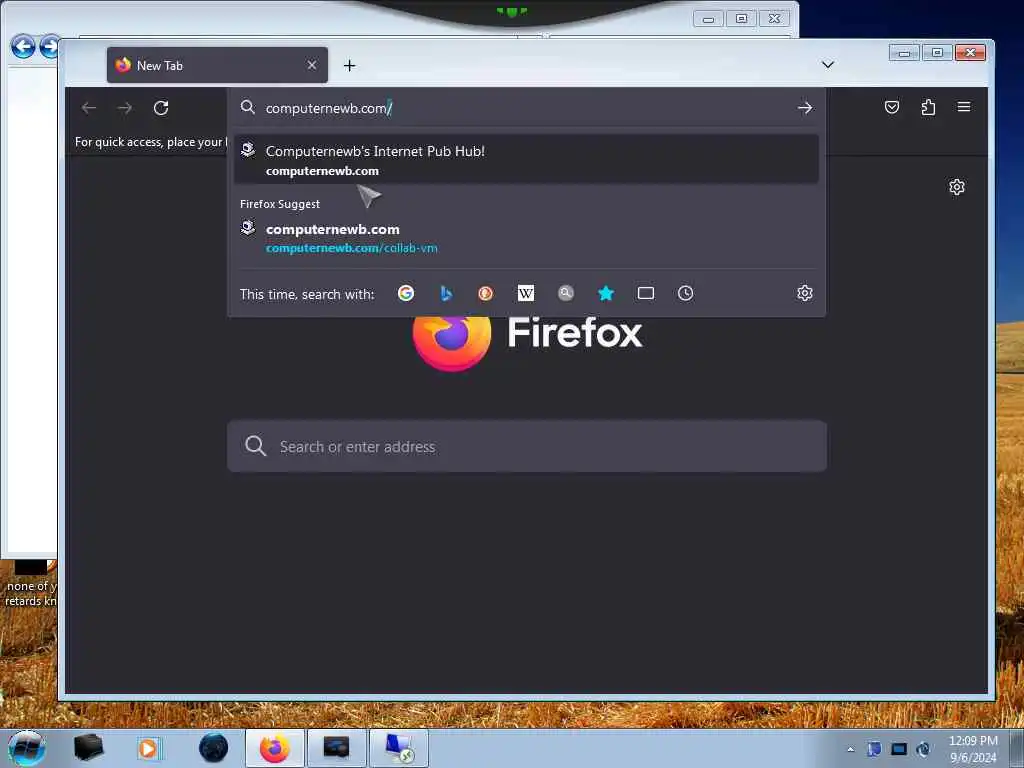The image size is (1024, 768).
Task: Click the Firefox logo on new tab page
Action: pos(452,343)
